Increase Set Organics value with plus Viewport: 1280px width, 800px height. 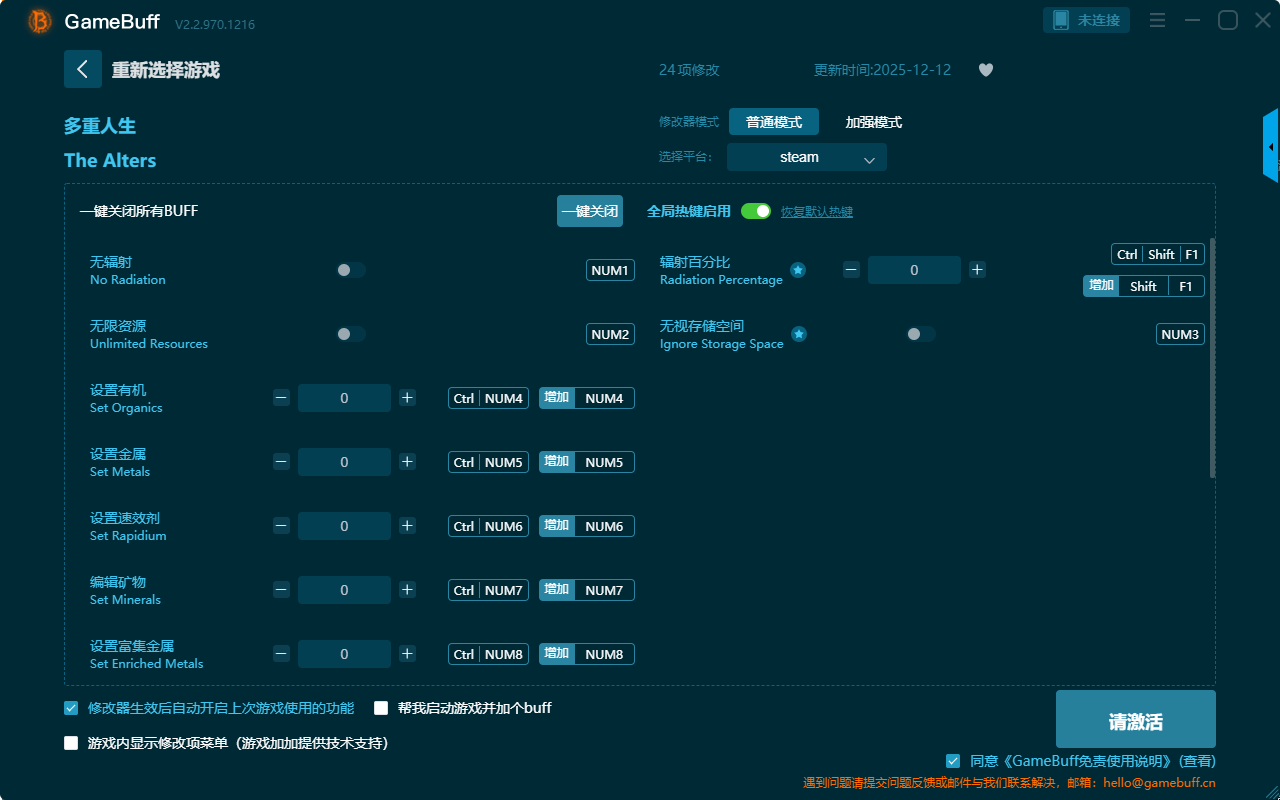click(x=407, y=398)
